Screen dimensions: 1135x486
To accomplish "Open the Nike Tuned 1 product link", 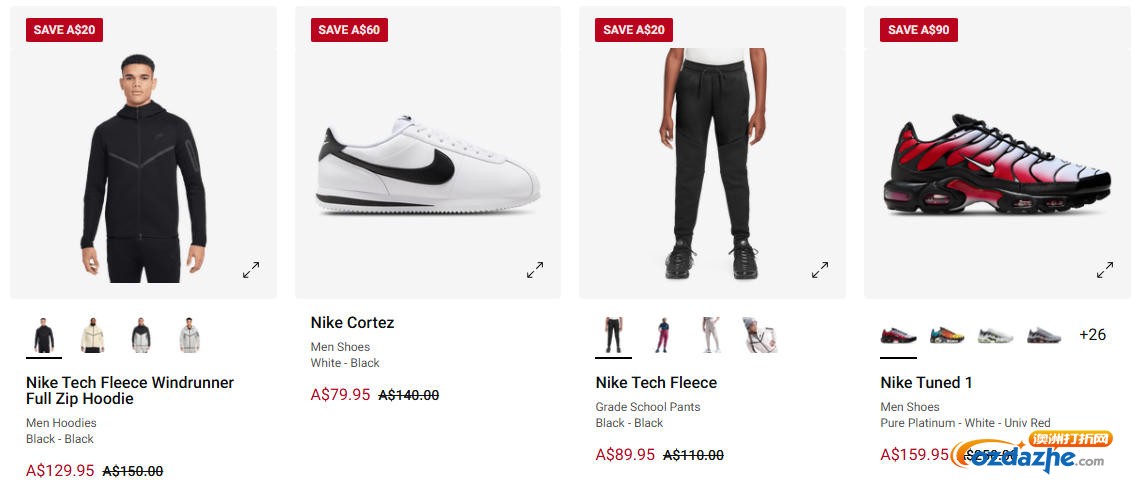I will [x=926, y=382].
